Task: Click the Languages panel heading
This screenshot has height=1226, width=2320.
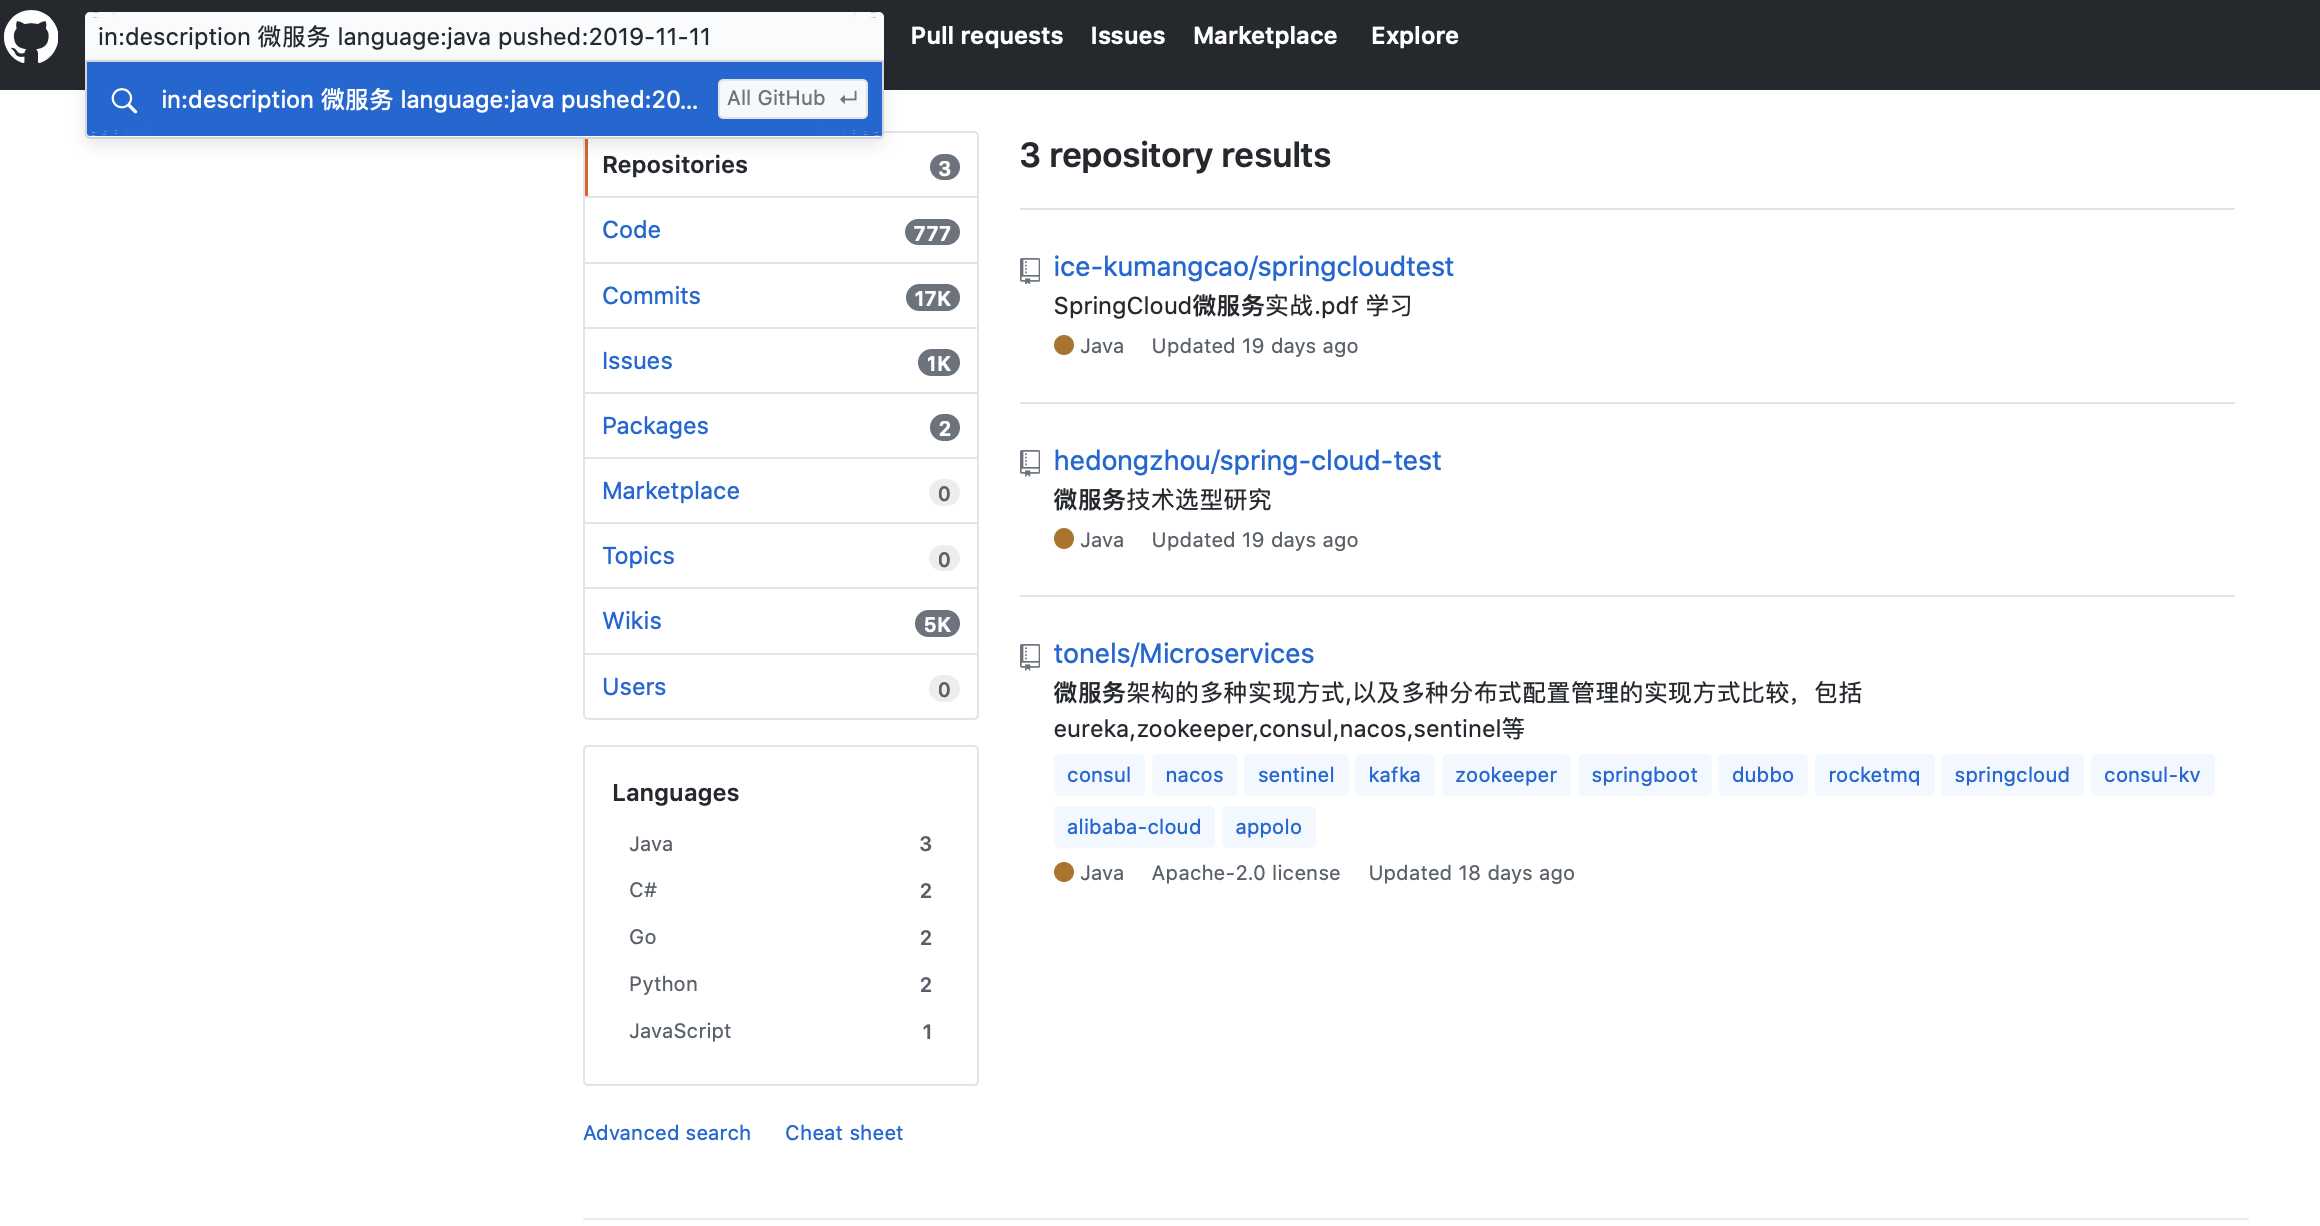Action: 675,793
